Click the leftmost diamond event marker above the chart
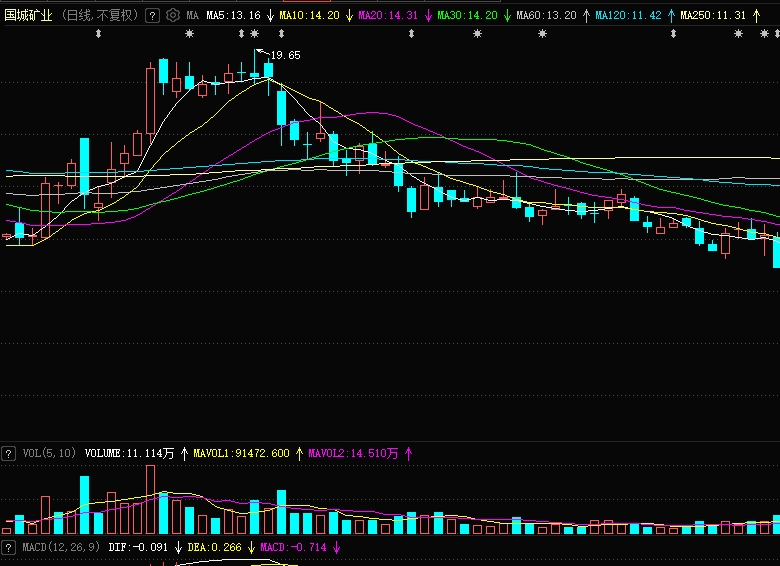 tap(98, 34)
